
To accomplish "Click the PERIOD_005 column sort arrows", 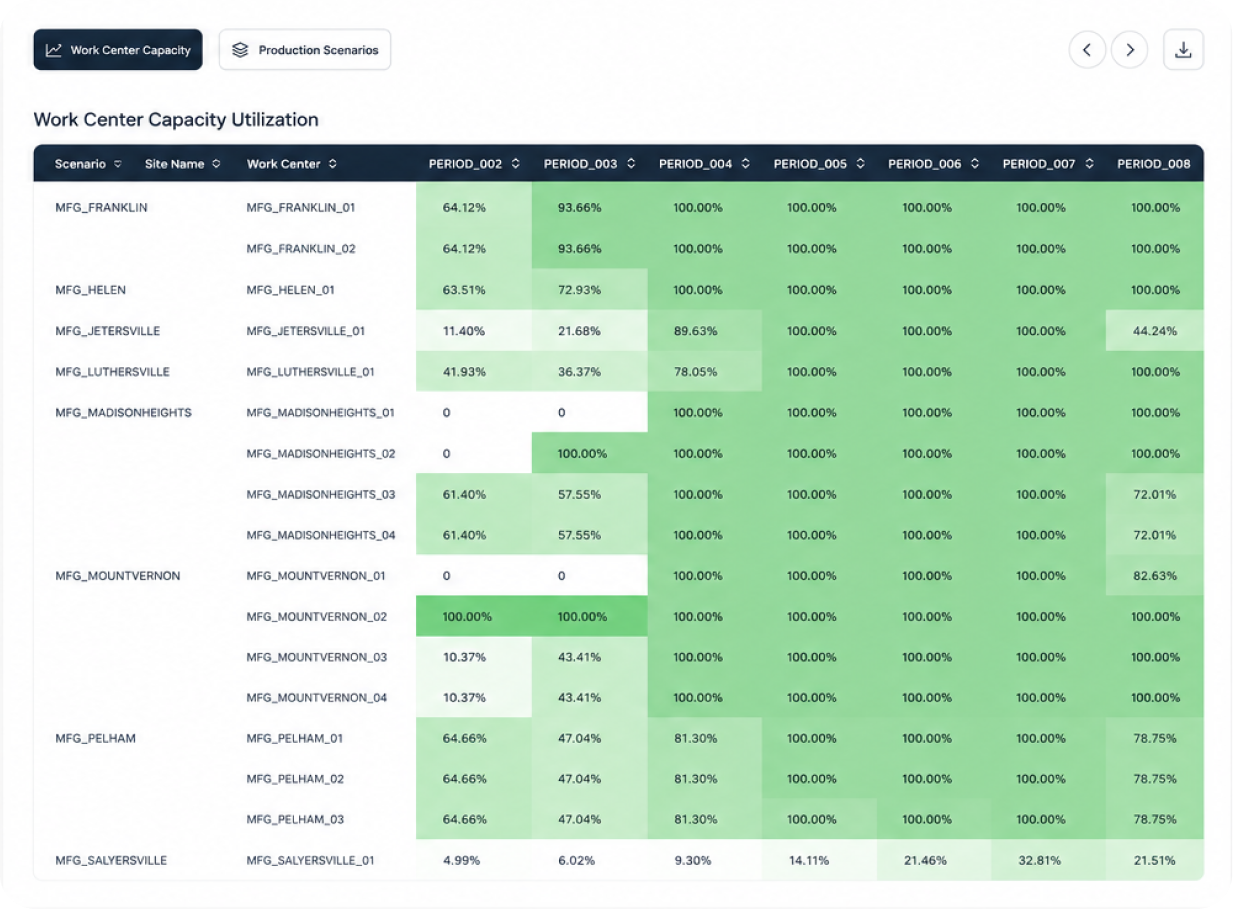I will click(x=860, y=164).
